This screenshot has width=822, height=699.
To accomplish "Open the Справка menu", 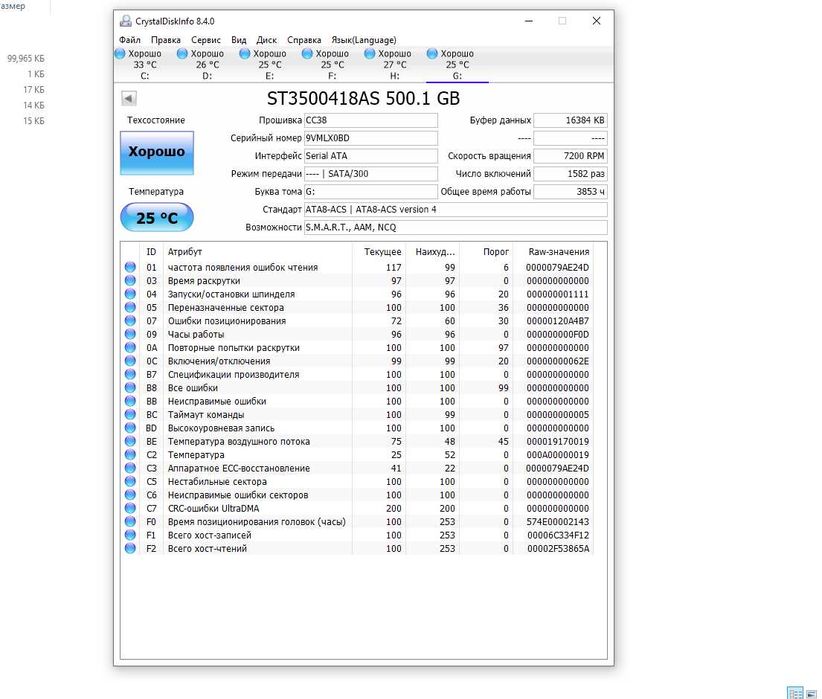I will point(304,40).
